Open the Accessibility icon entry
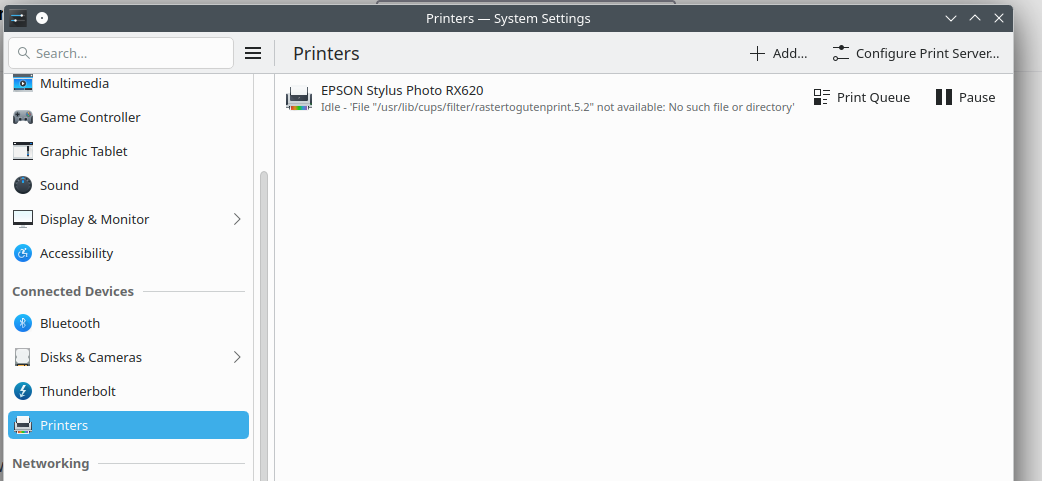 tap(23, 253)
